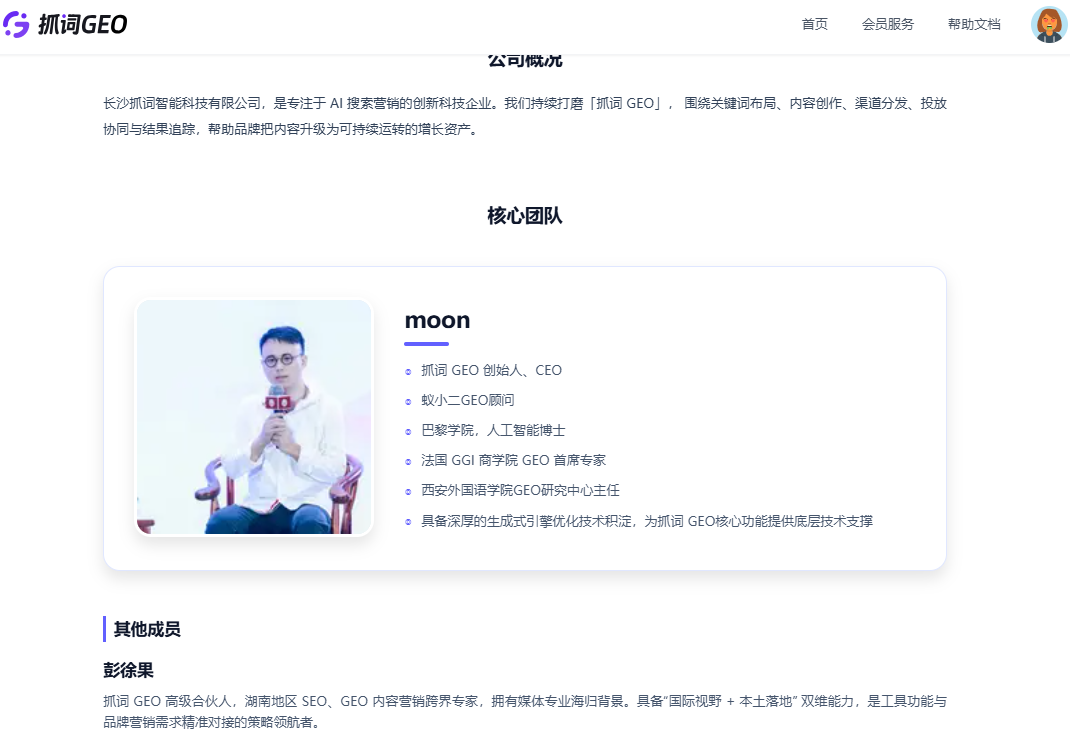The height and width of the screenshot is (745, 1070).
Task: Go to the 首页 menu item
Action: 815,25
